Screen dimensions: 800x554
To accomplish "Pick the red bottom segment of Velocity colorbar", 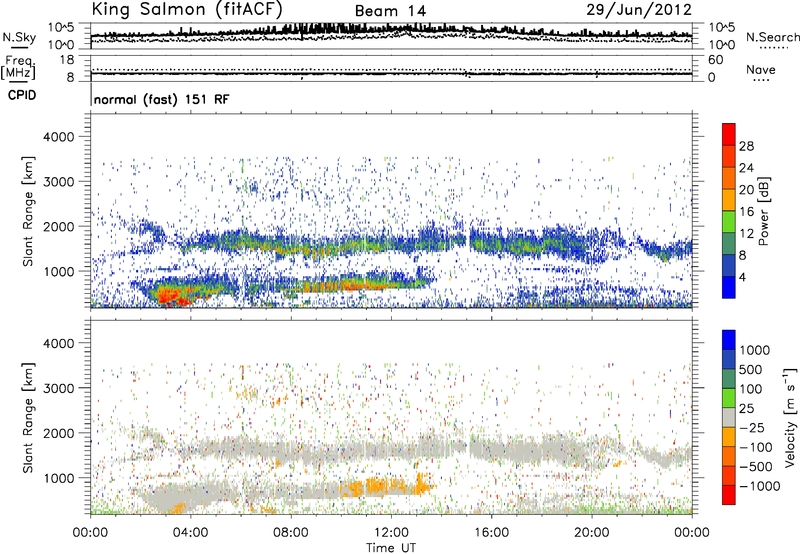I will click(729, 495).
